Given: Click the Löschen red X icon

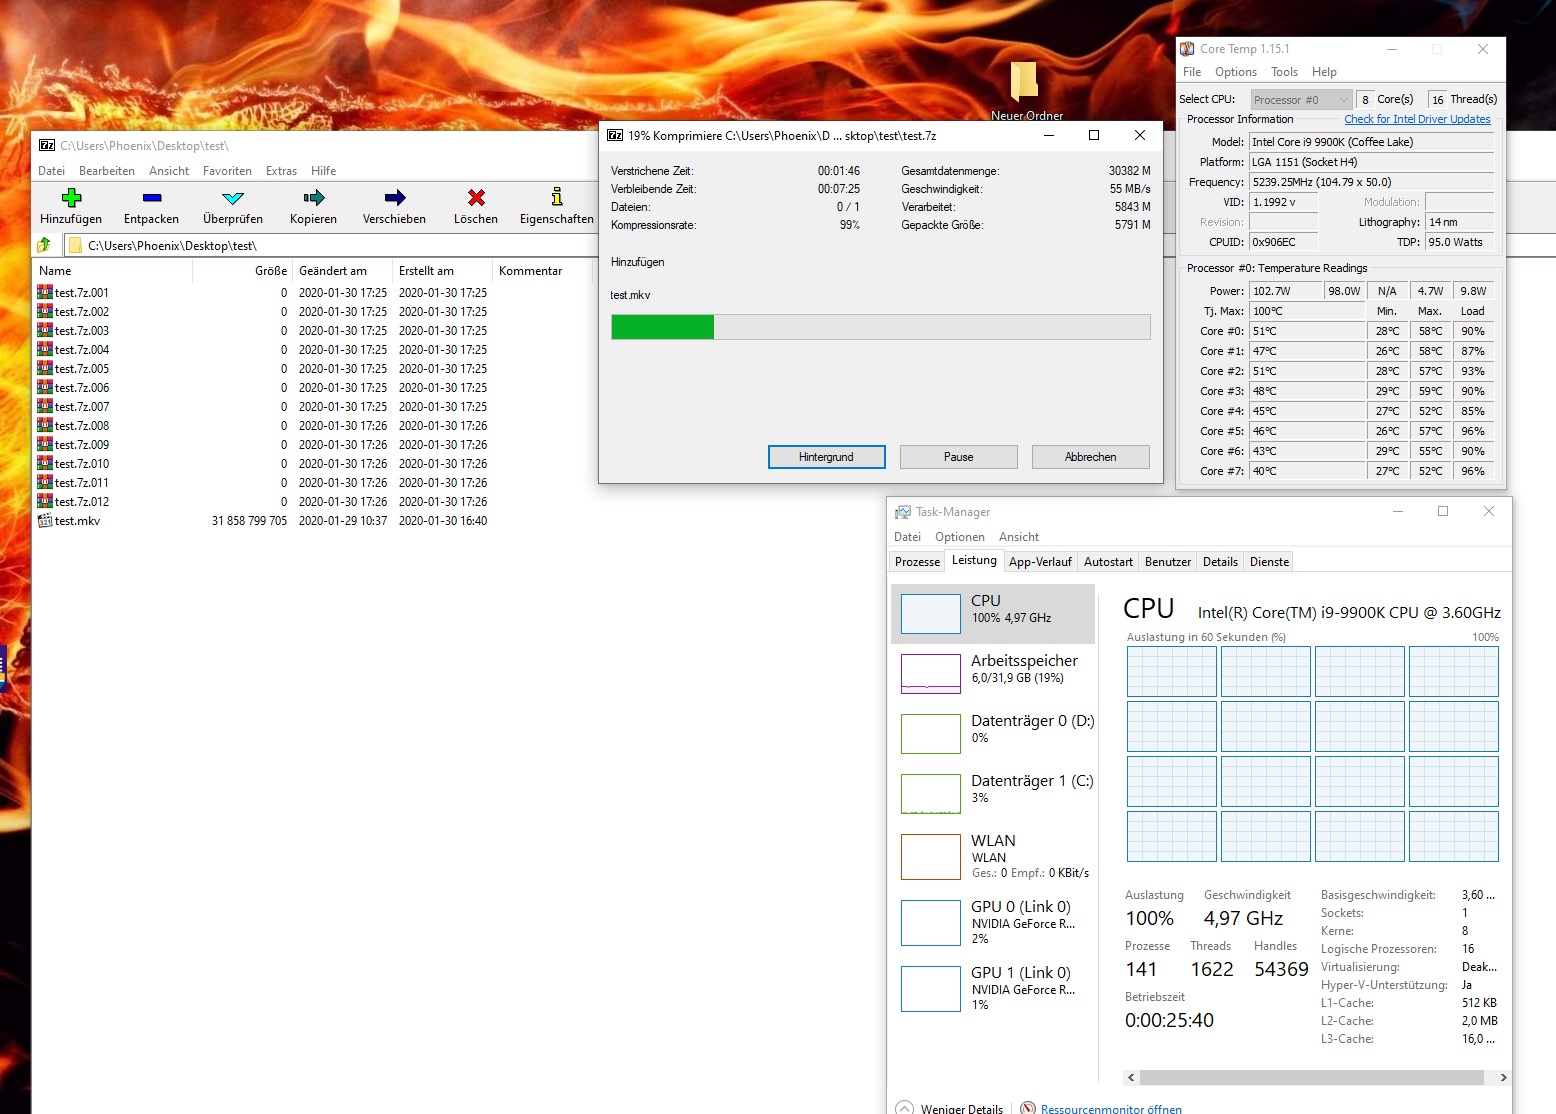Looking at the screenshot, I should pyautogui.click(x=476, y=197).
